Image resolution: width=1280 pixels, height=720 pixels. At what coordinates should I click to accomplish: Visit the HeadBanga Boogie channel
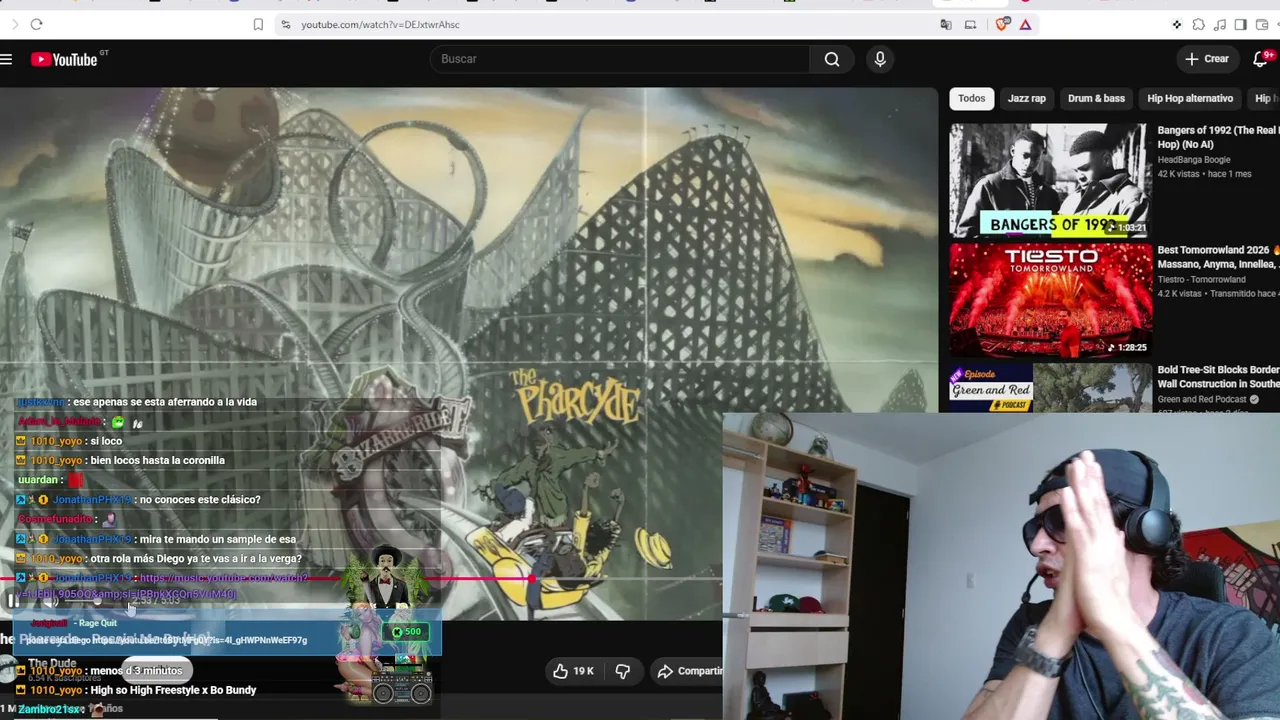pyautogui.click(x=1194, y=159)
